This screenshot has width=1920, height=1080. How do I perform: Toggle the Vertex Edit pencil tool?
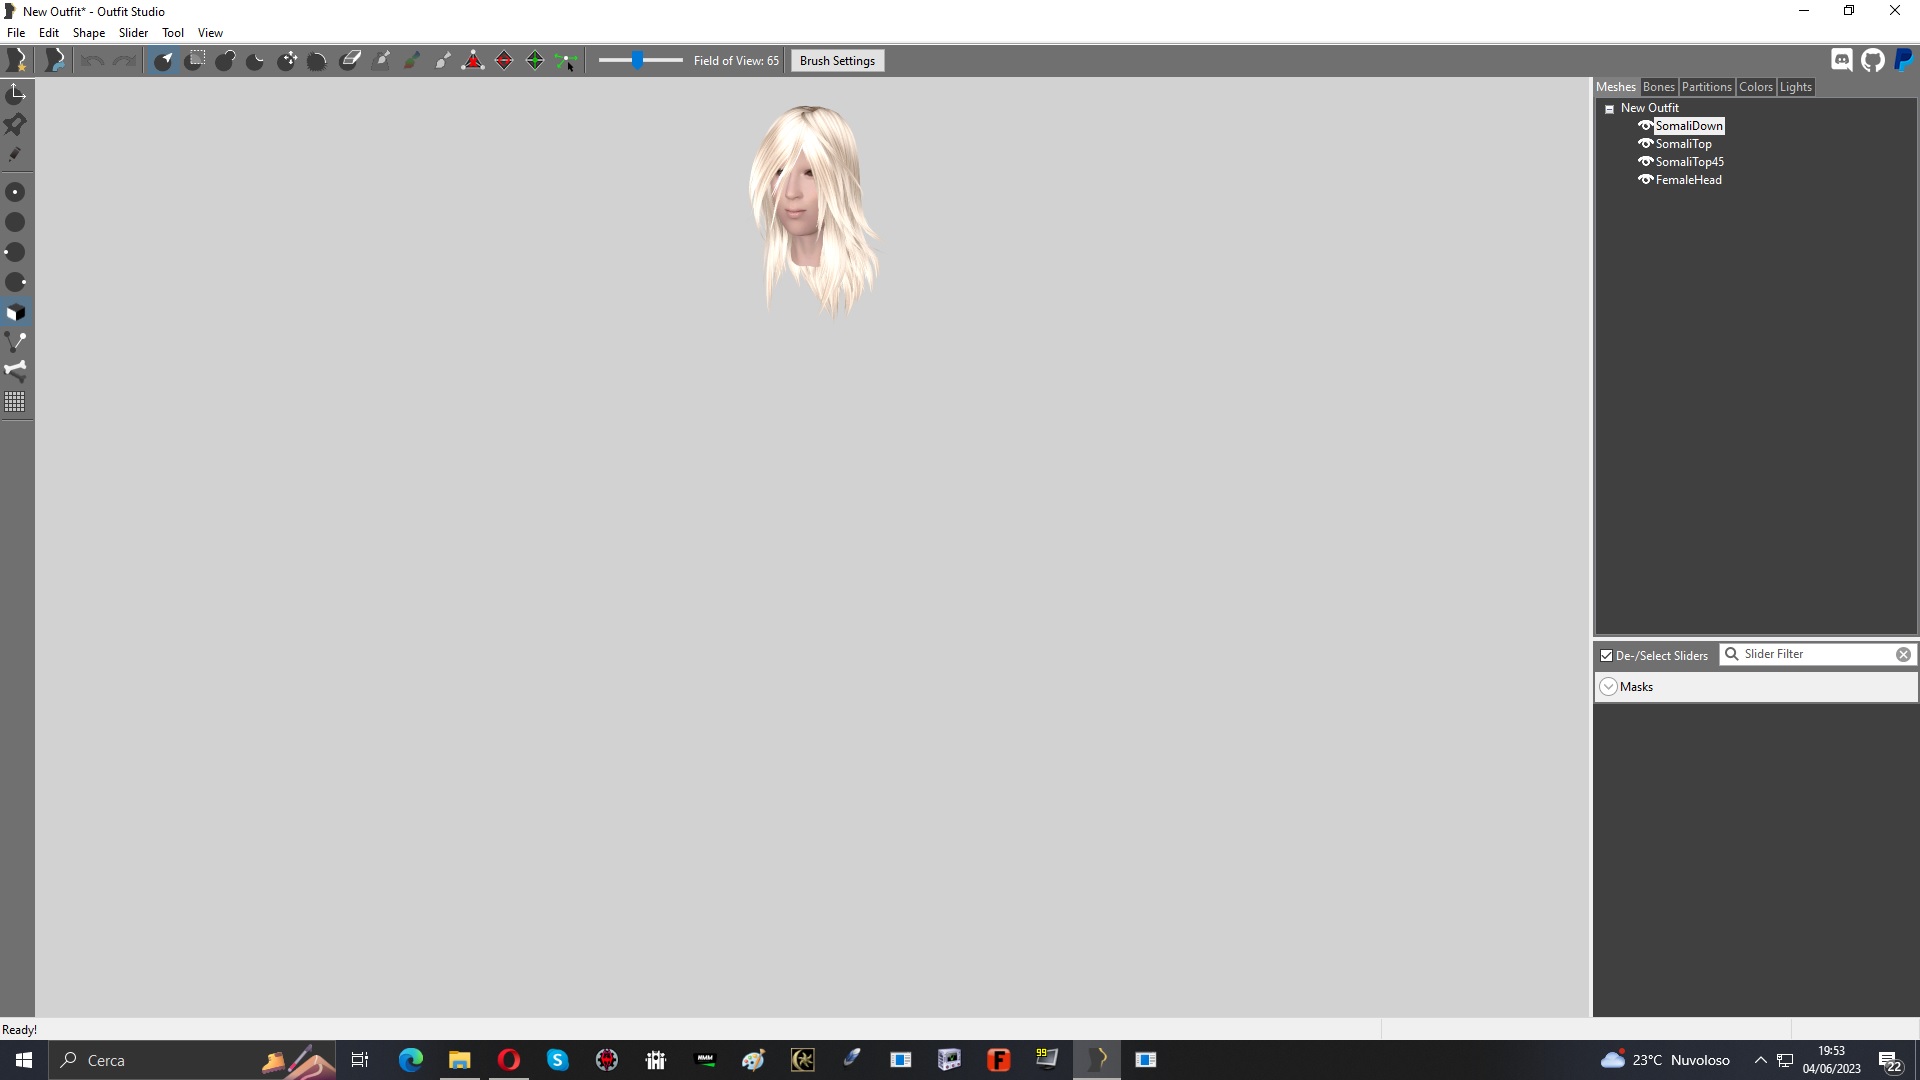[x=16, y=154]
